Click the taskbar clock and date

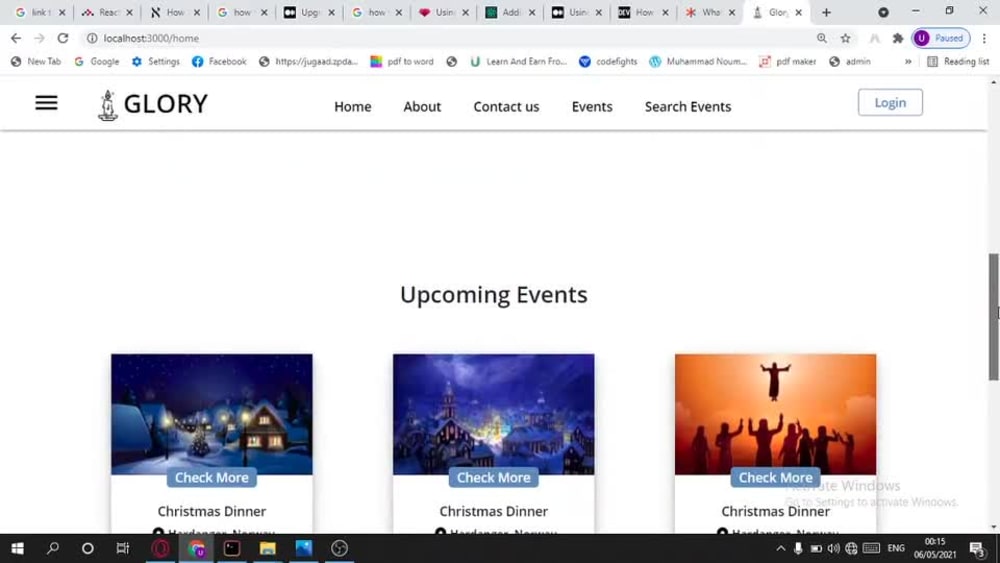(x=935, y=548)
